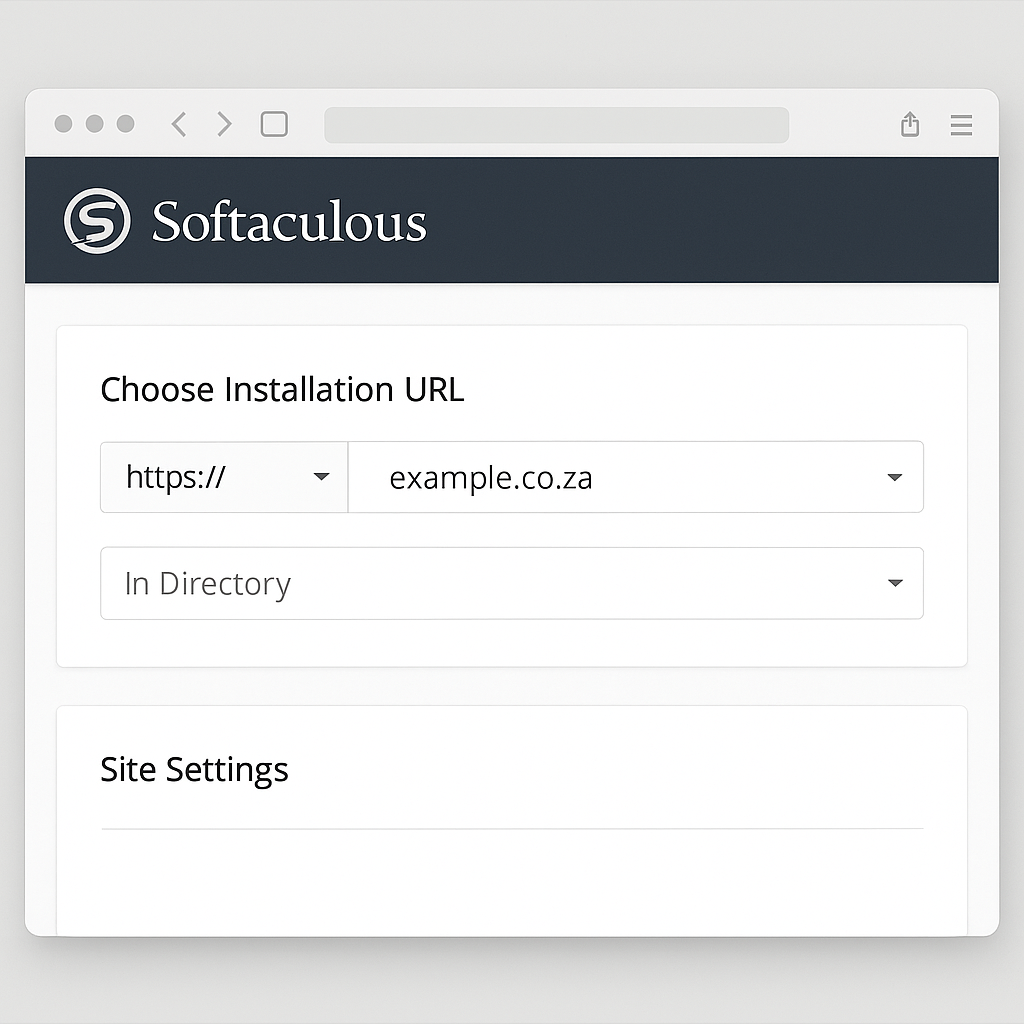Click the arrow at the domain field's right end
1024x1024 pixels.
tap(895, 477)
